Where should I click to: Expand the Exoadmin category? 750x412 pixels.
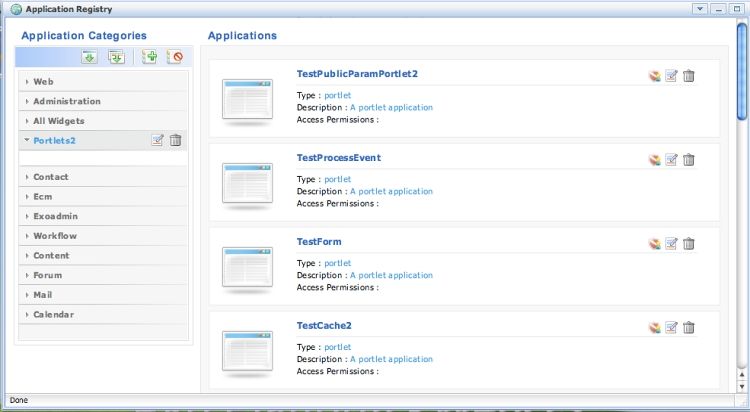click(103, 216)
